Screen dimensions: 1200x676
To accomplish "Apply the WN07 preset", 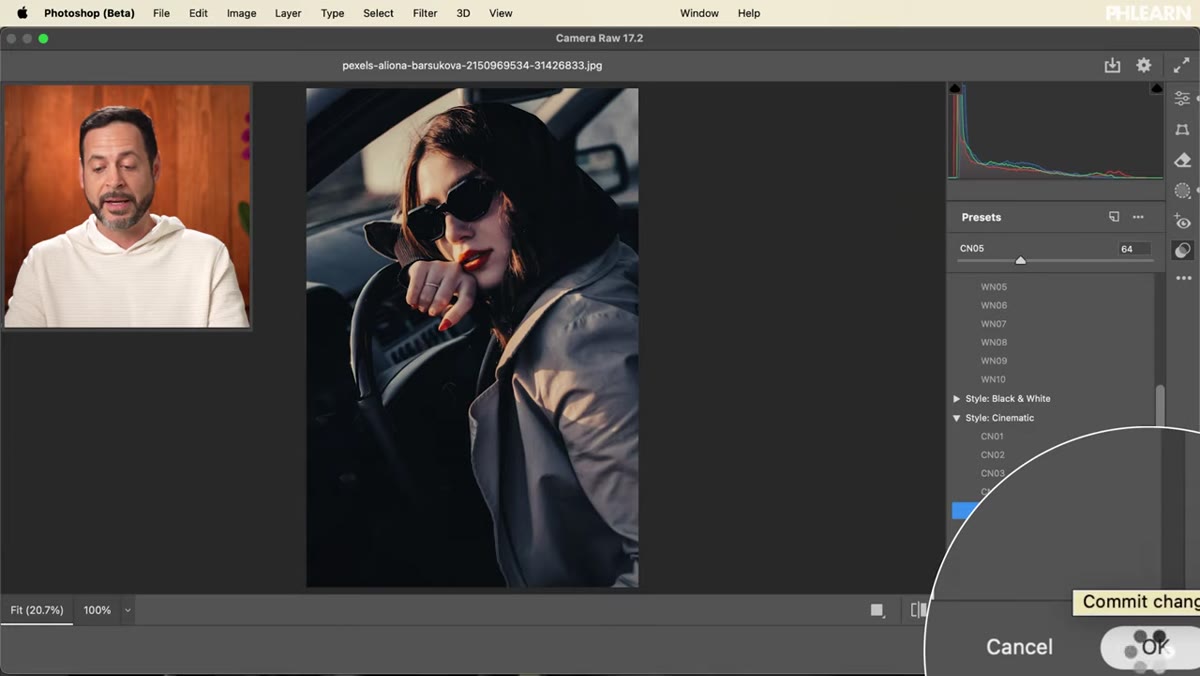I will pyautogui.click(x=993, y=324).
